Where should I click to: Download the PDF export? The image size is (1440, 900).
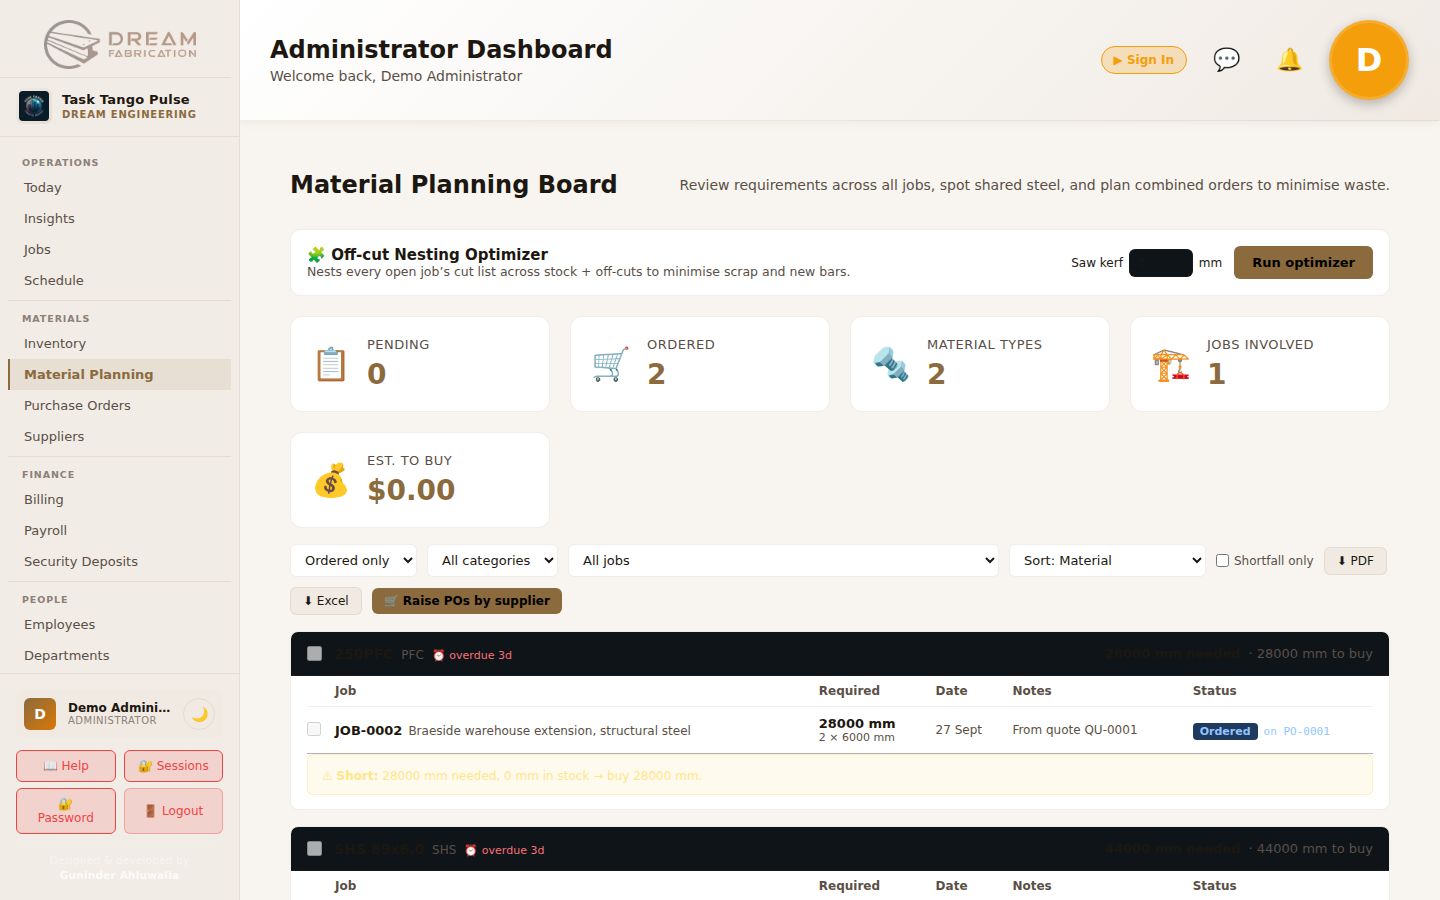click(x=1355, y=561)
